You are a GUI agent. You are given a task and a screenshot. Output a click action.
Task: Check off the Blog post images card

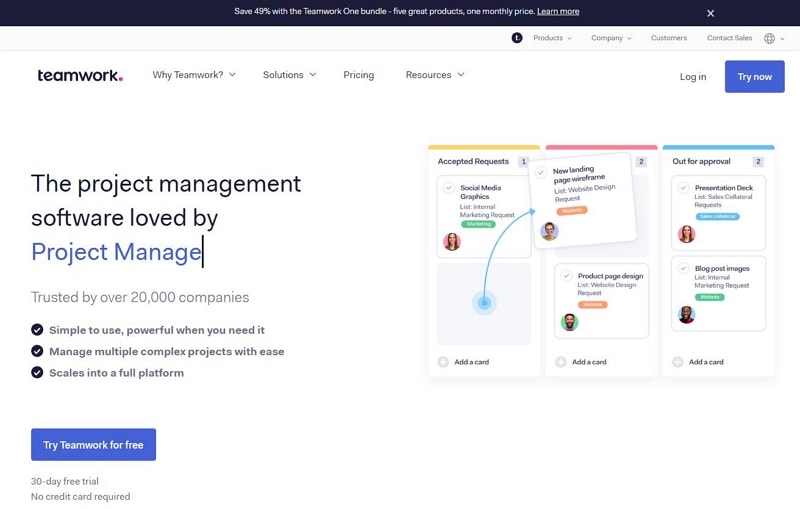click(683, 268)
